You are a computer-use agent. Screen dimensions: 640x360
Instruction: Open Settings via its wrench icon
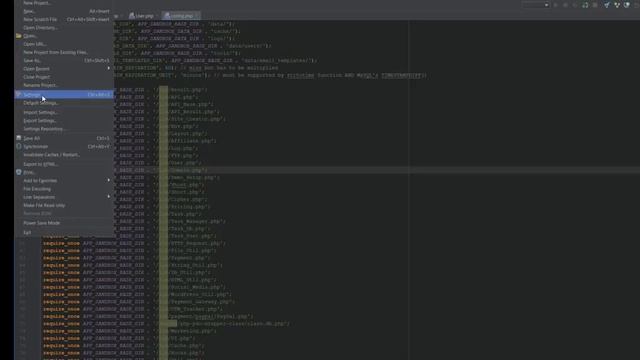[19, 94]
